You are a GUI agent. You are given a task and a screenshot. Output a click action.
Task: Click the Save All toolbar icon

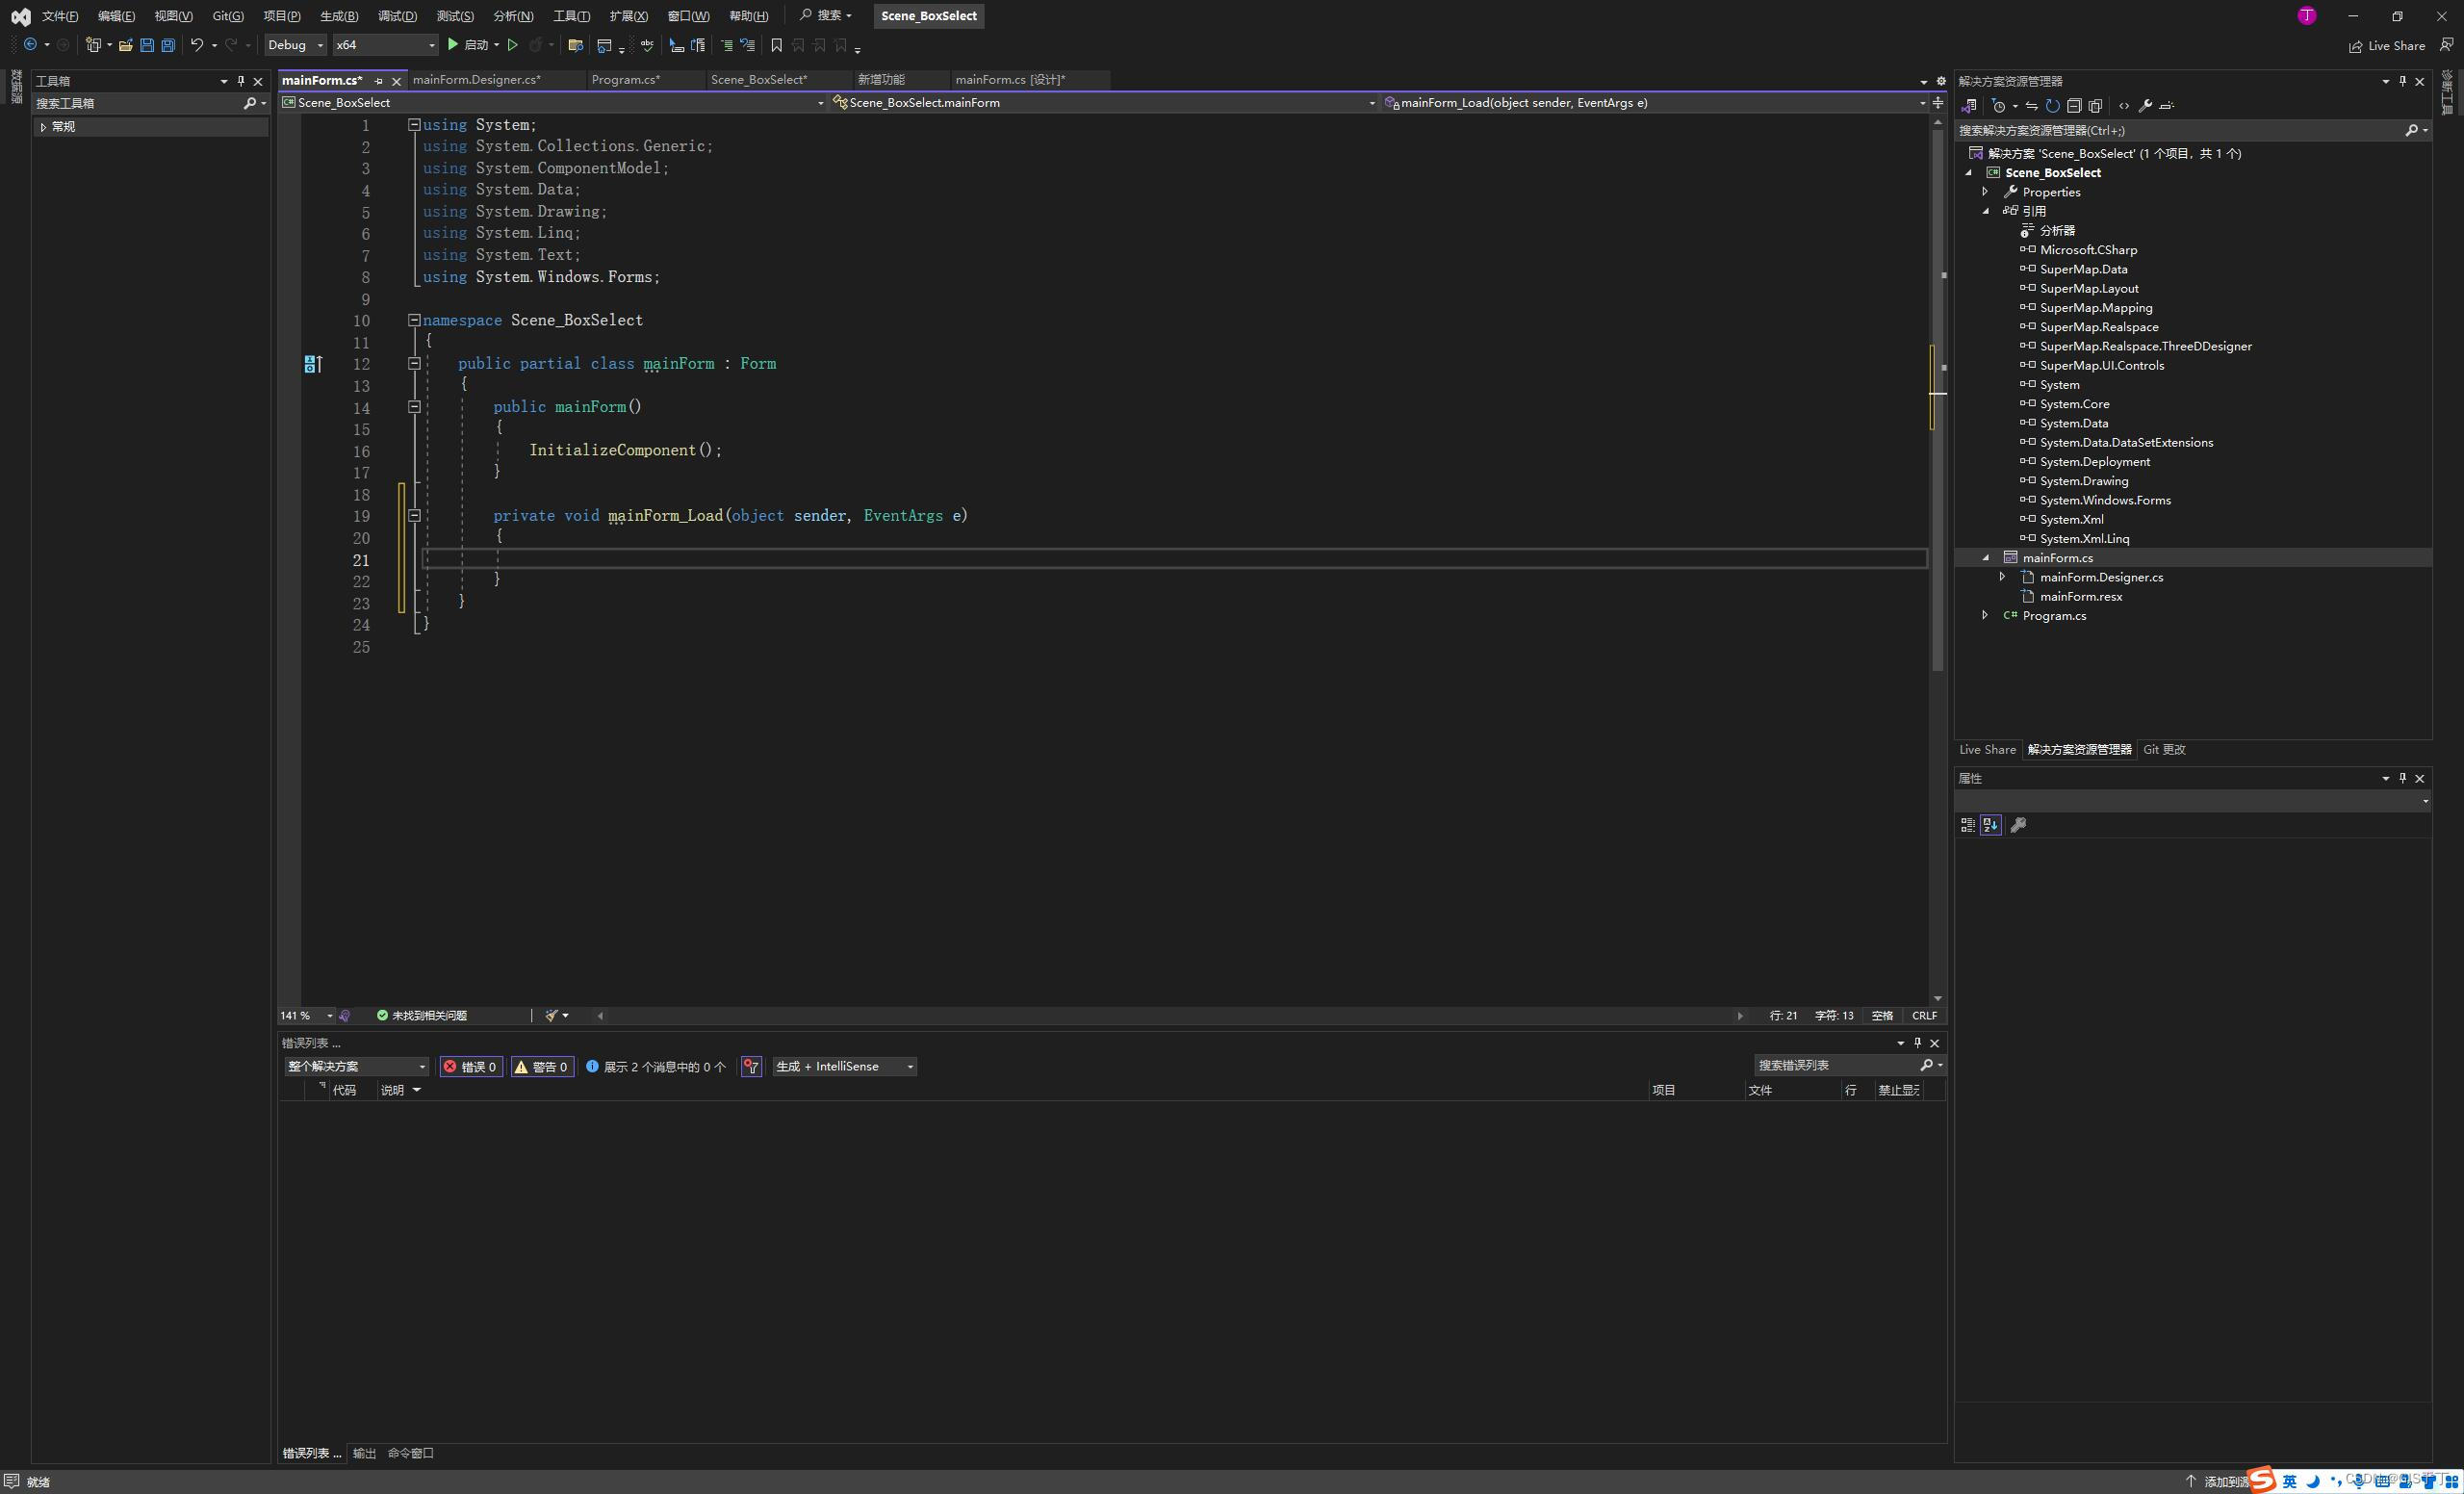(168, 45)
